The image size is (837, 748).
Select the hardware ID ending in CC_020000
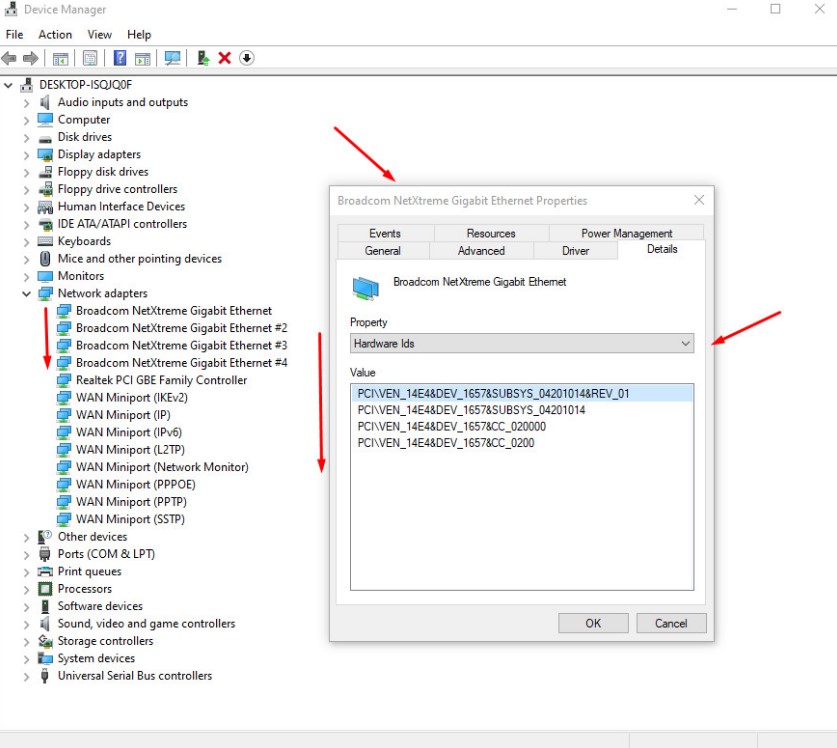[x=452, y=427]
